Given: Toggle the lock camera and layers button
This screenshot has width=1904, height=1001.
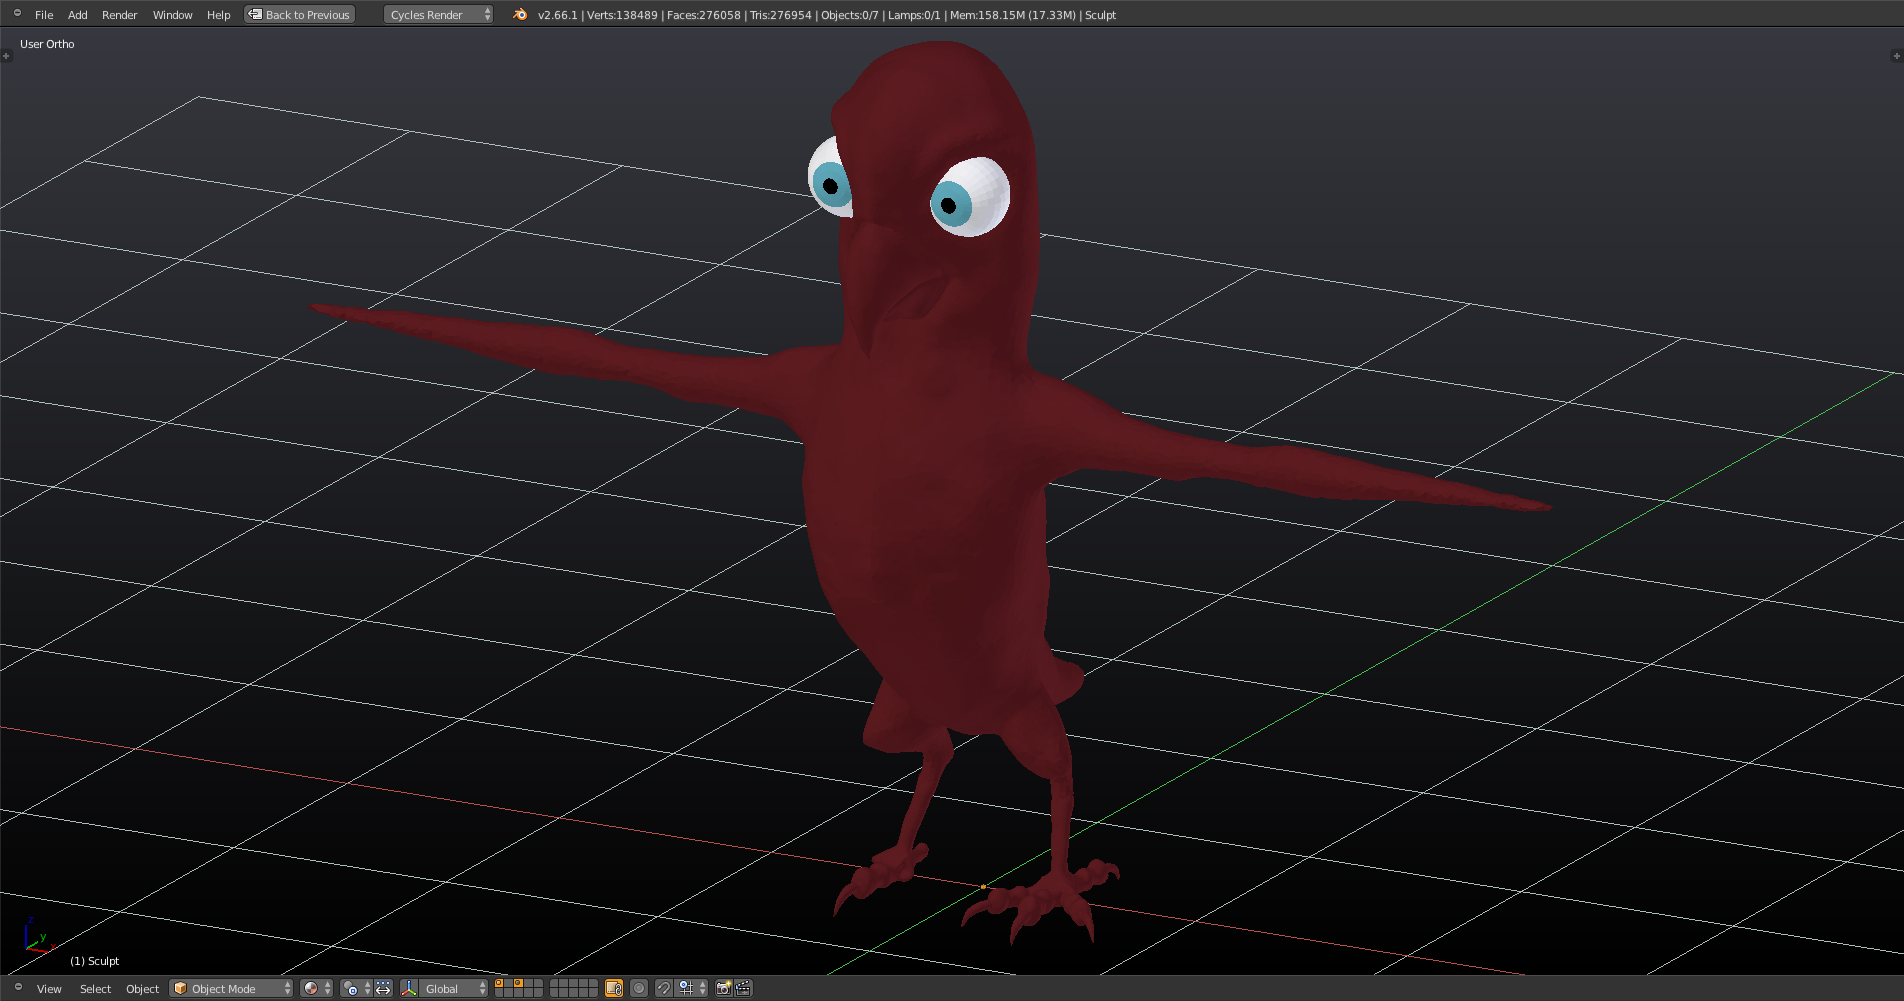Looking at the screenshot, I should (x=614, y=988).
